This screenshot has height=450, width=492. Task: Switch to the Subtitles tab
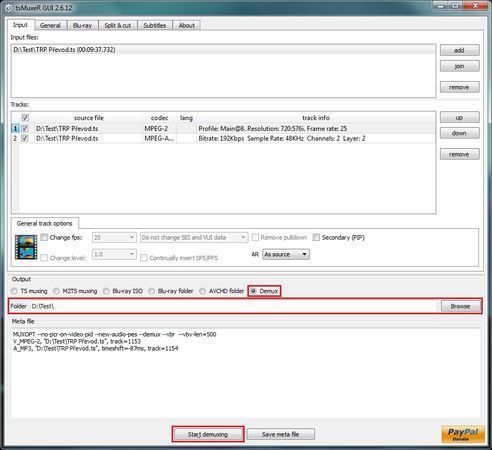coord(155,25)
